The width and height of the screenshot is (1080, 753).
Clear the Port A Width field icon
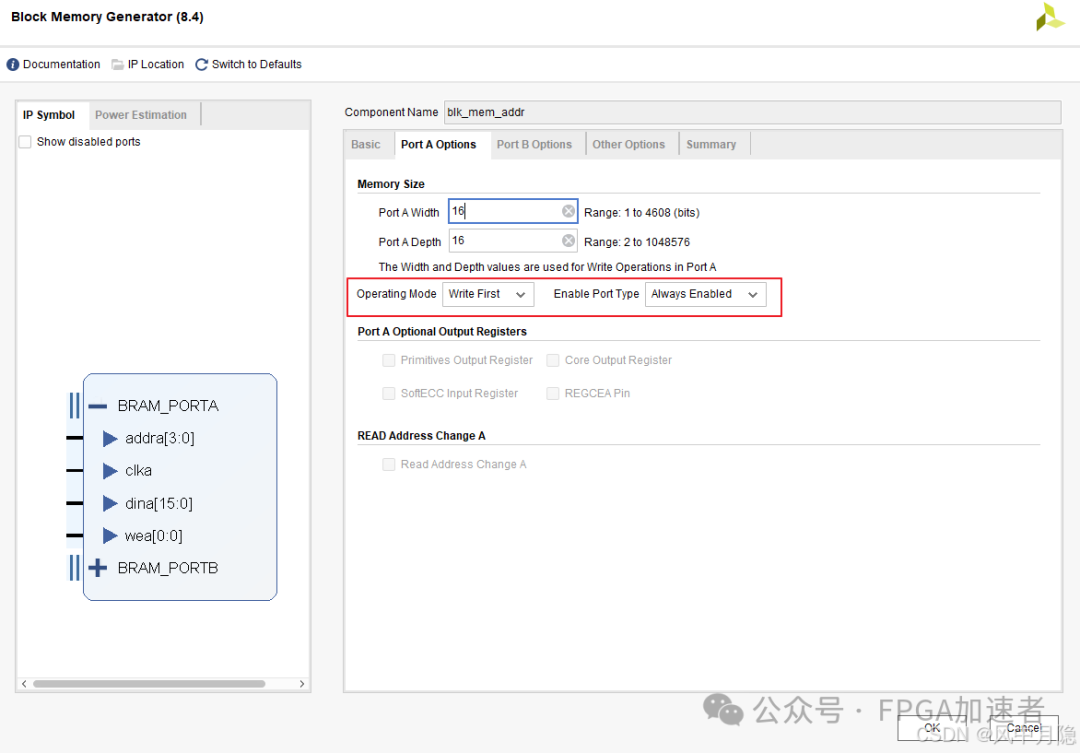click(568, 211)
